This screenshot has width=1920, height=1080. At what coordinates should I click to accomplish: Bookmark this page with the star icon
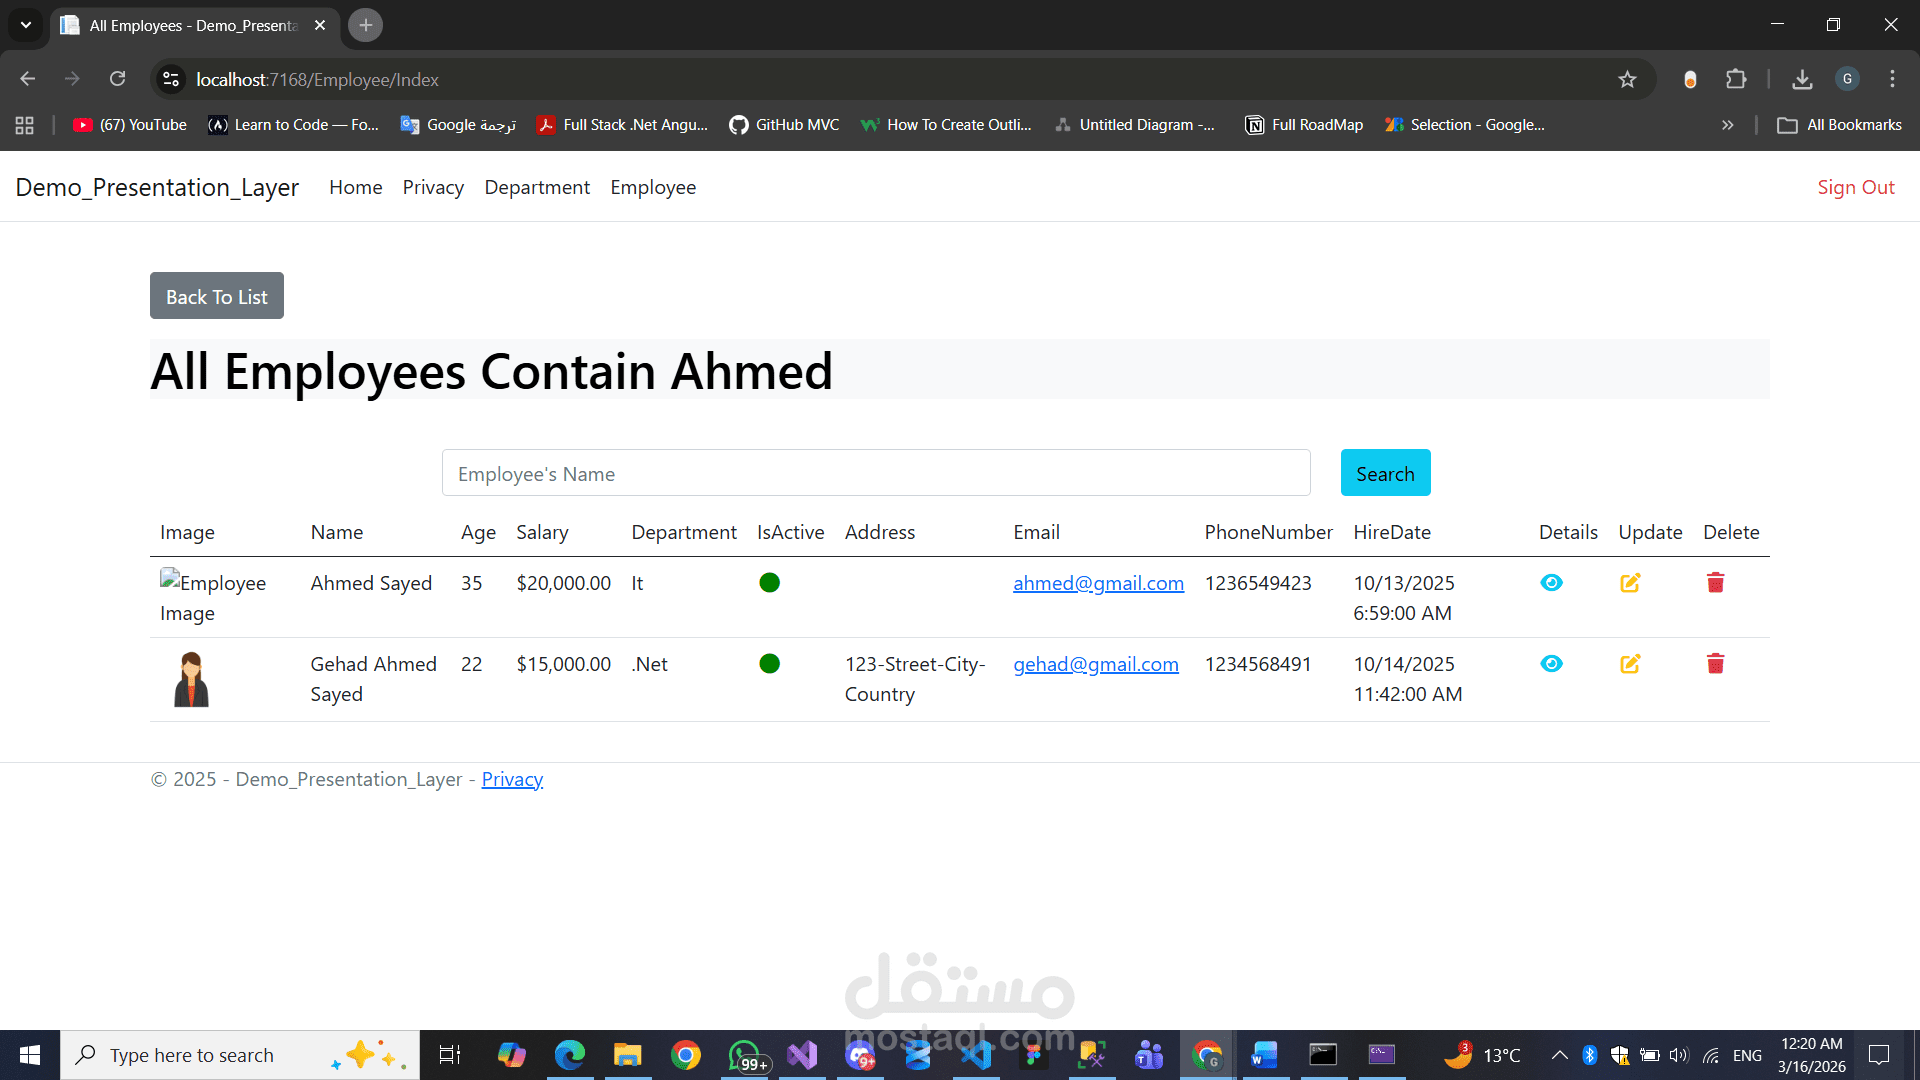tap(1627, 80)
